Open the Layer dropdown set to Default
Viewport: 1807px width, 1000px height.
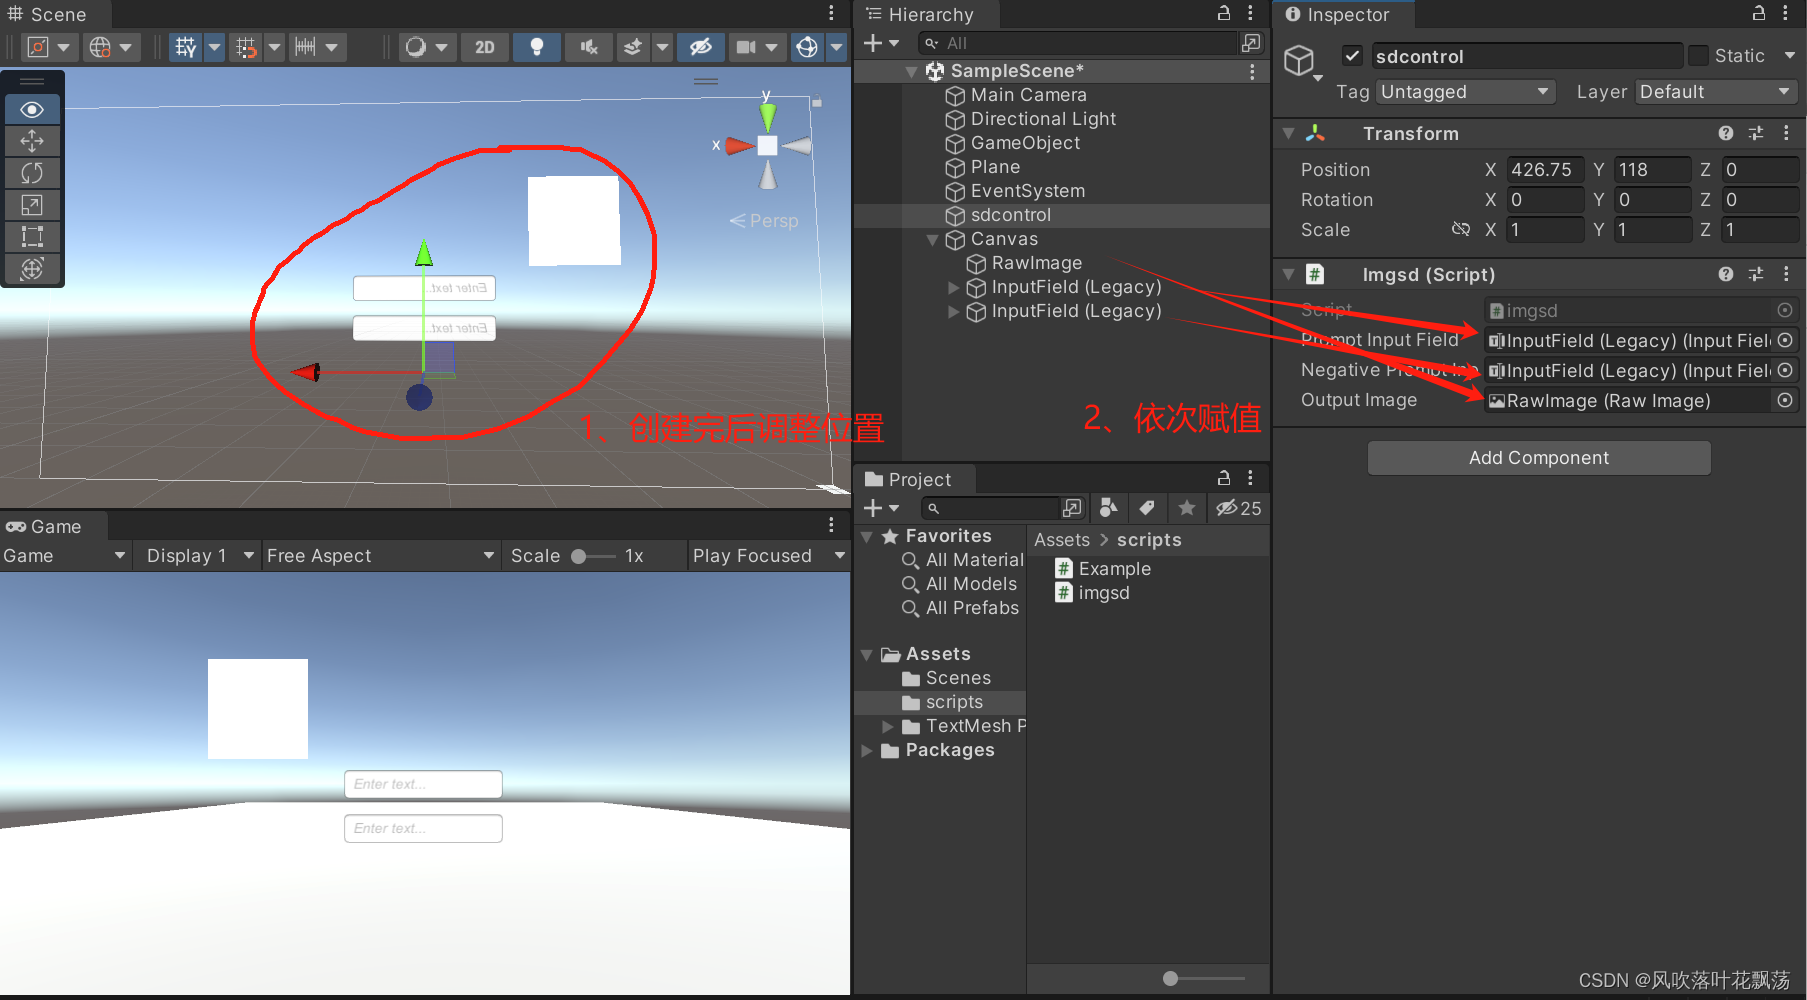pos(1714,91)
